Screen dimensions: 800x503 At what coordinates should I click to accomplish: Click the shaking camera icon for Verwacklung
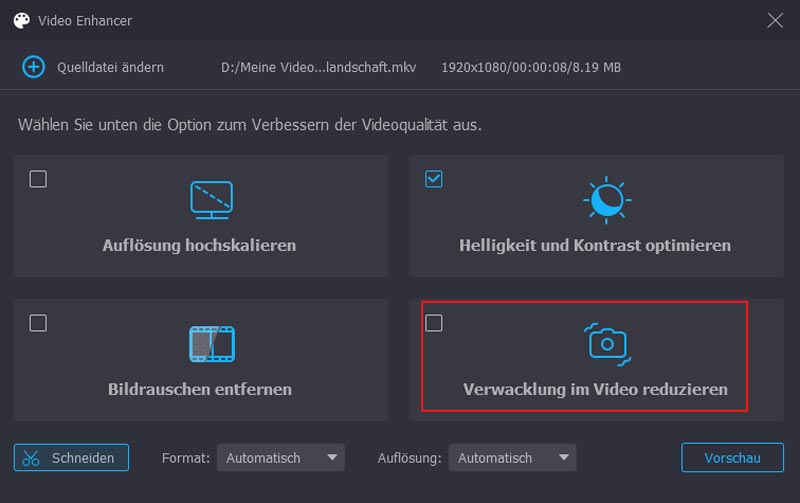click(607, 344)
